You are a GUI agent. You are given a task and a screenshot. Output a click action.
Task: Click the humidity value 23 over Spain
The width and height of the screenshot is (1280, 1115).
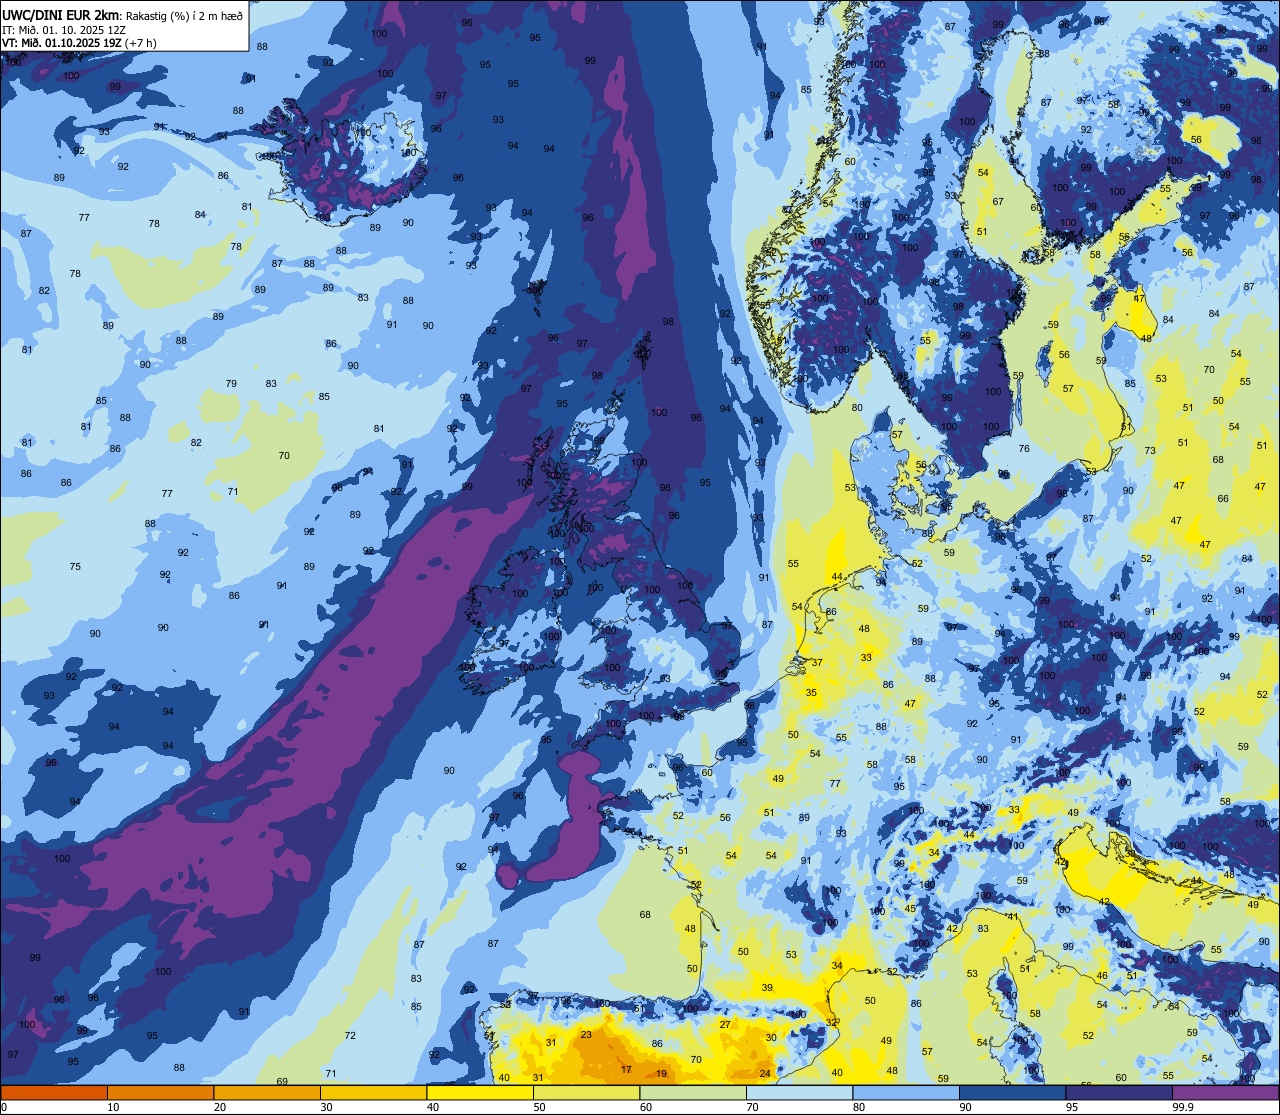pyautogui.click(x=586, y=1035)
